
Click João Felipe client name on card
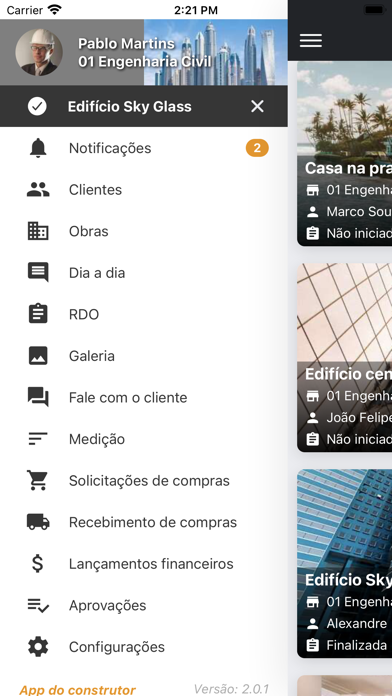359,418
